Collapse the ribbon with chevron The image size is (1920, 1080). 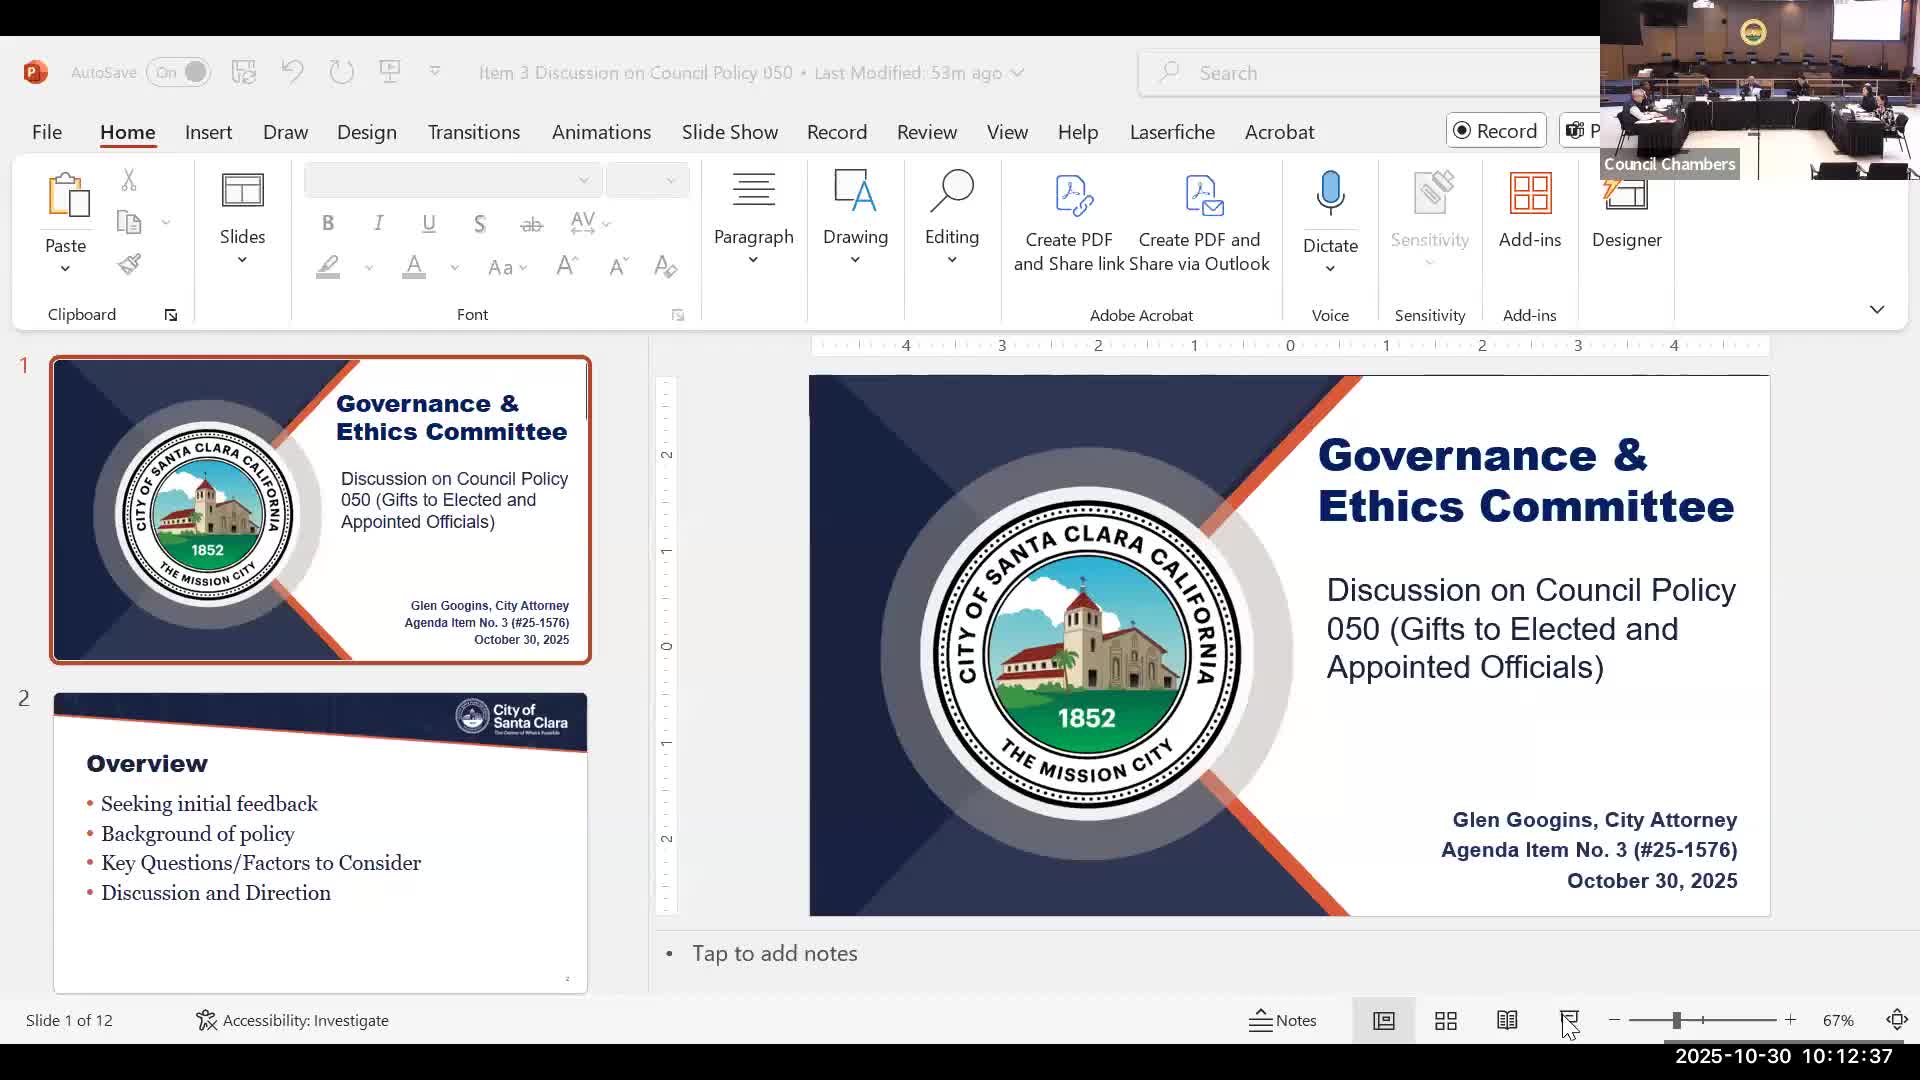[1876, 310]
